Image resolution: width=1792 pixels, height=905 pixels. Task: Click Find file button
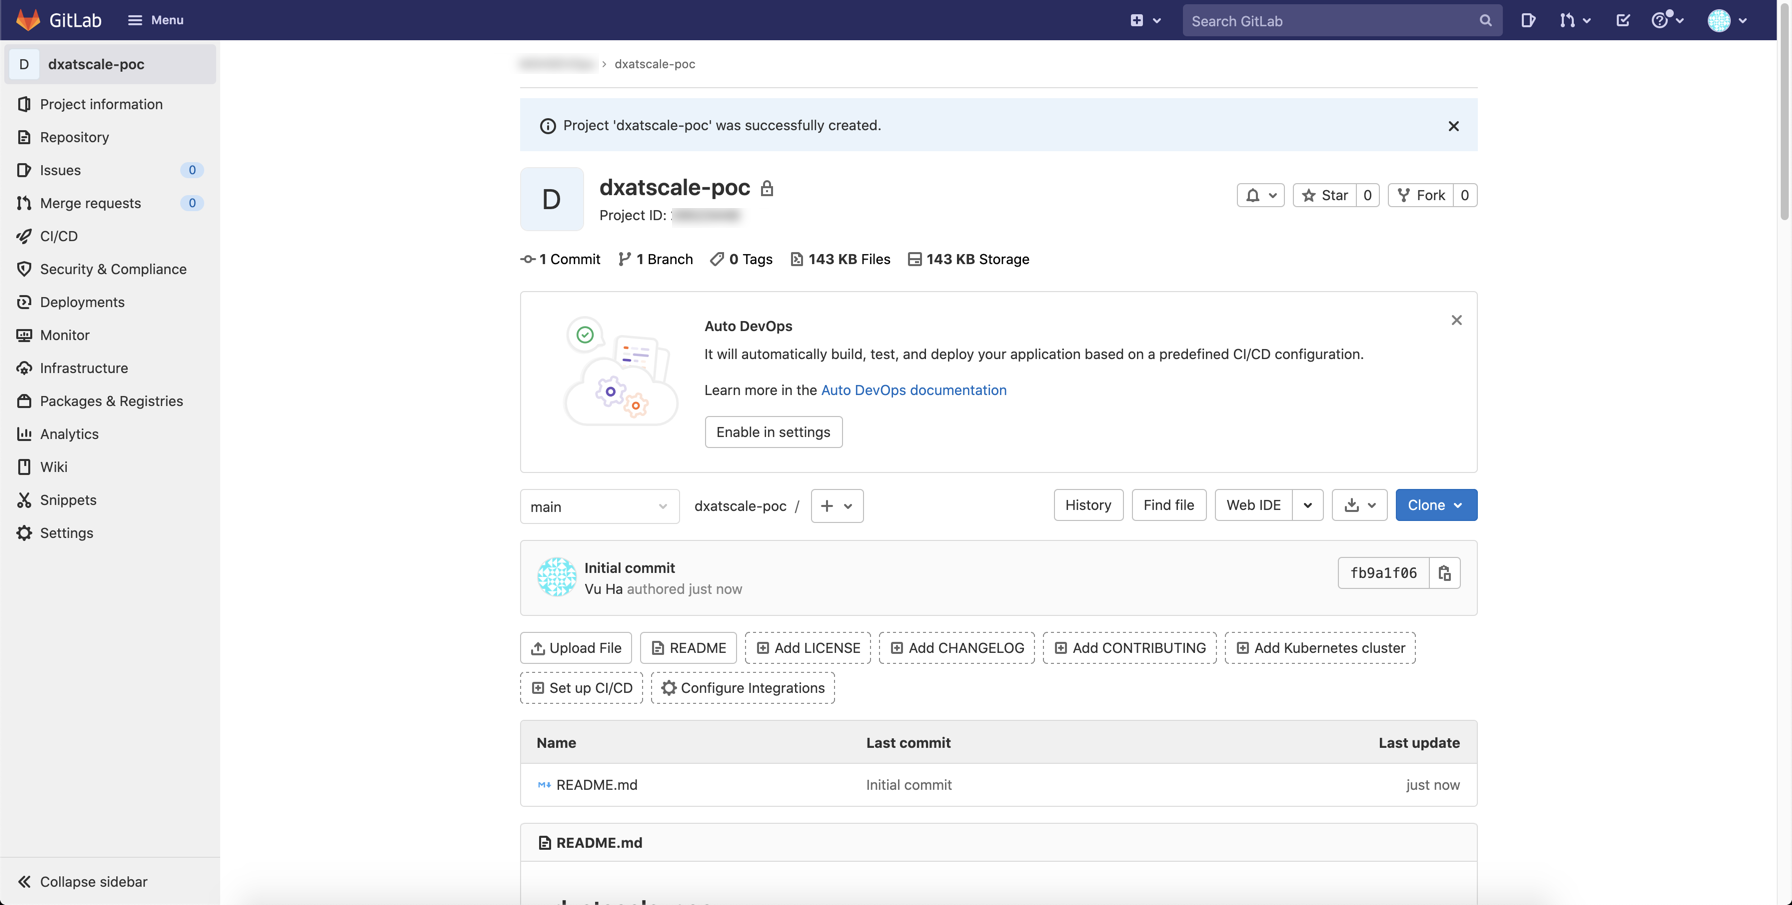tap(1169, 505)
